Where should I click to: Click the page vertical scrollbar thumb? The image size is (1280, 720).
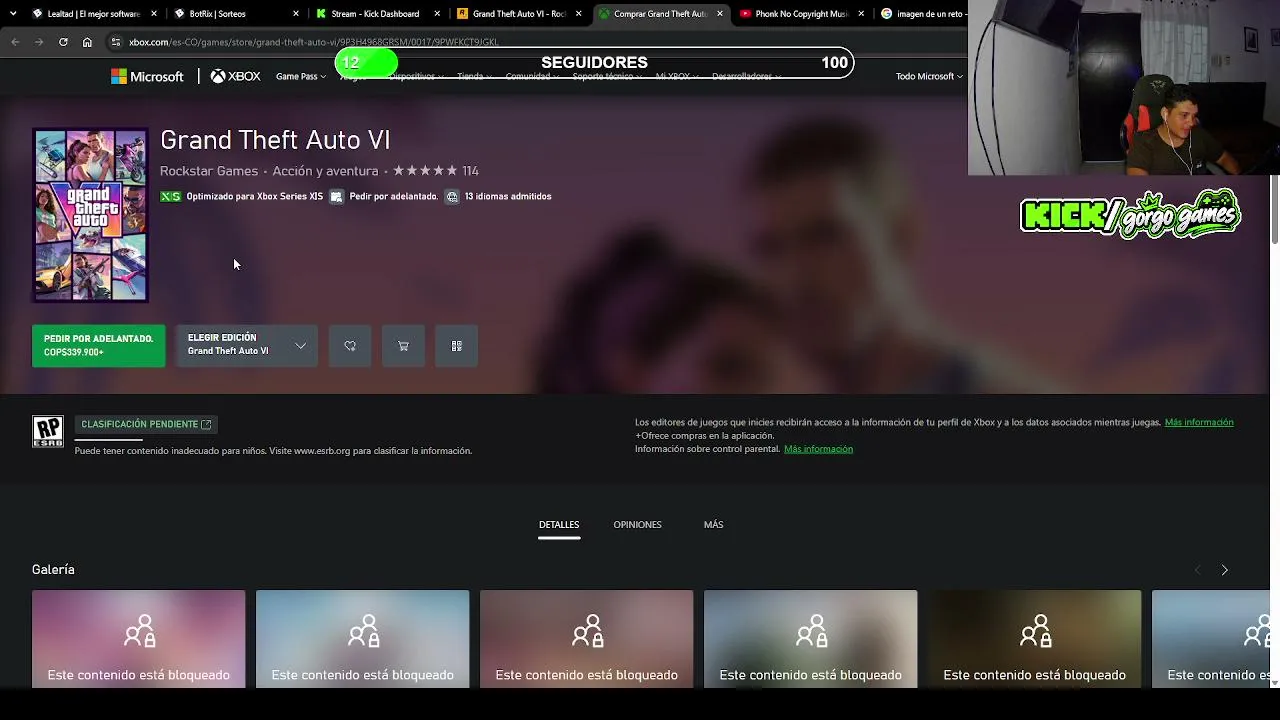click(1274, 208)
